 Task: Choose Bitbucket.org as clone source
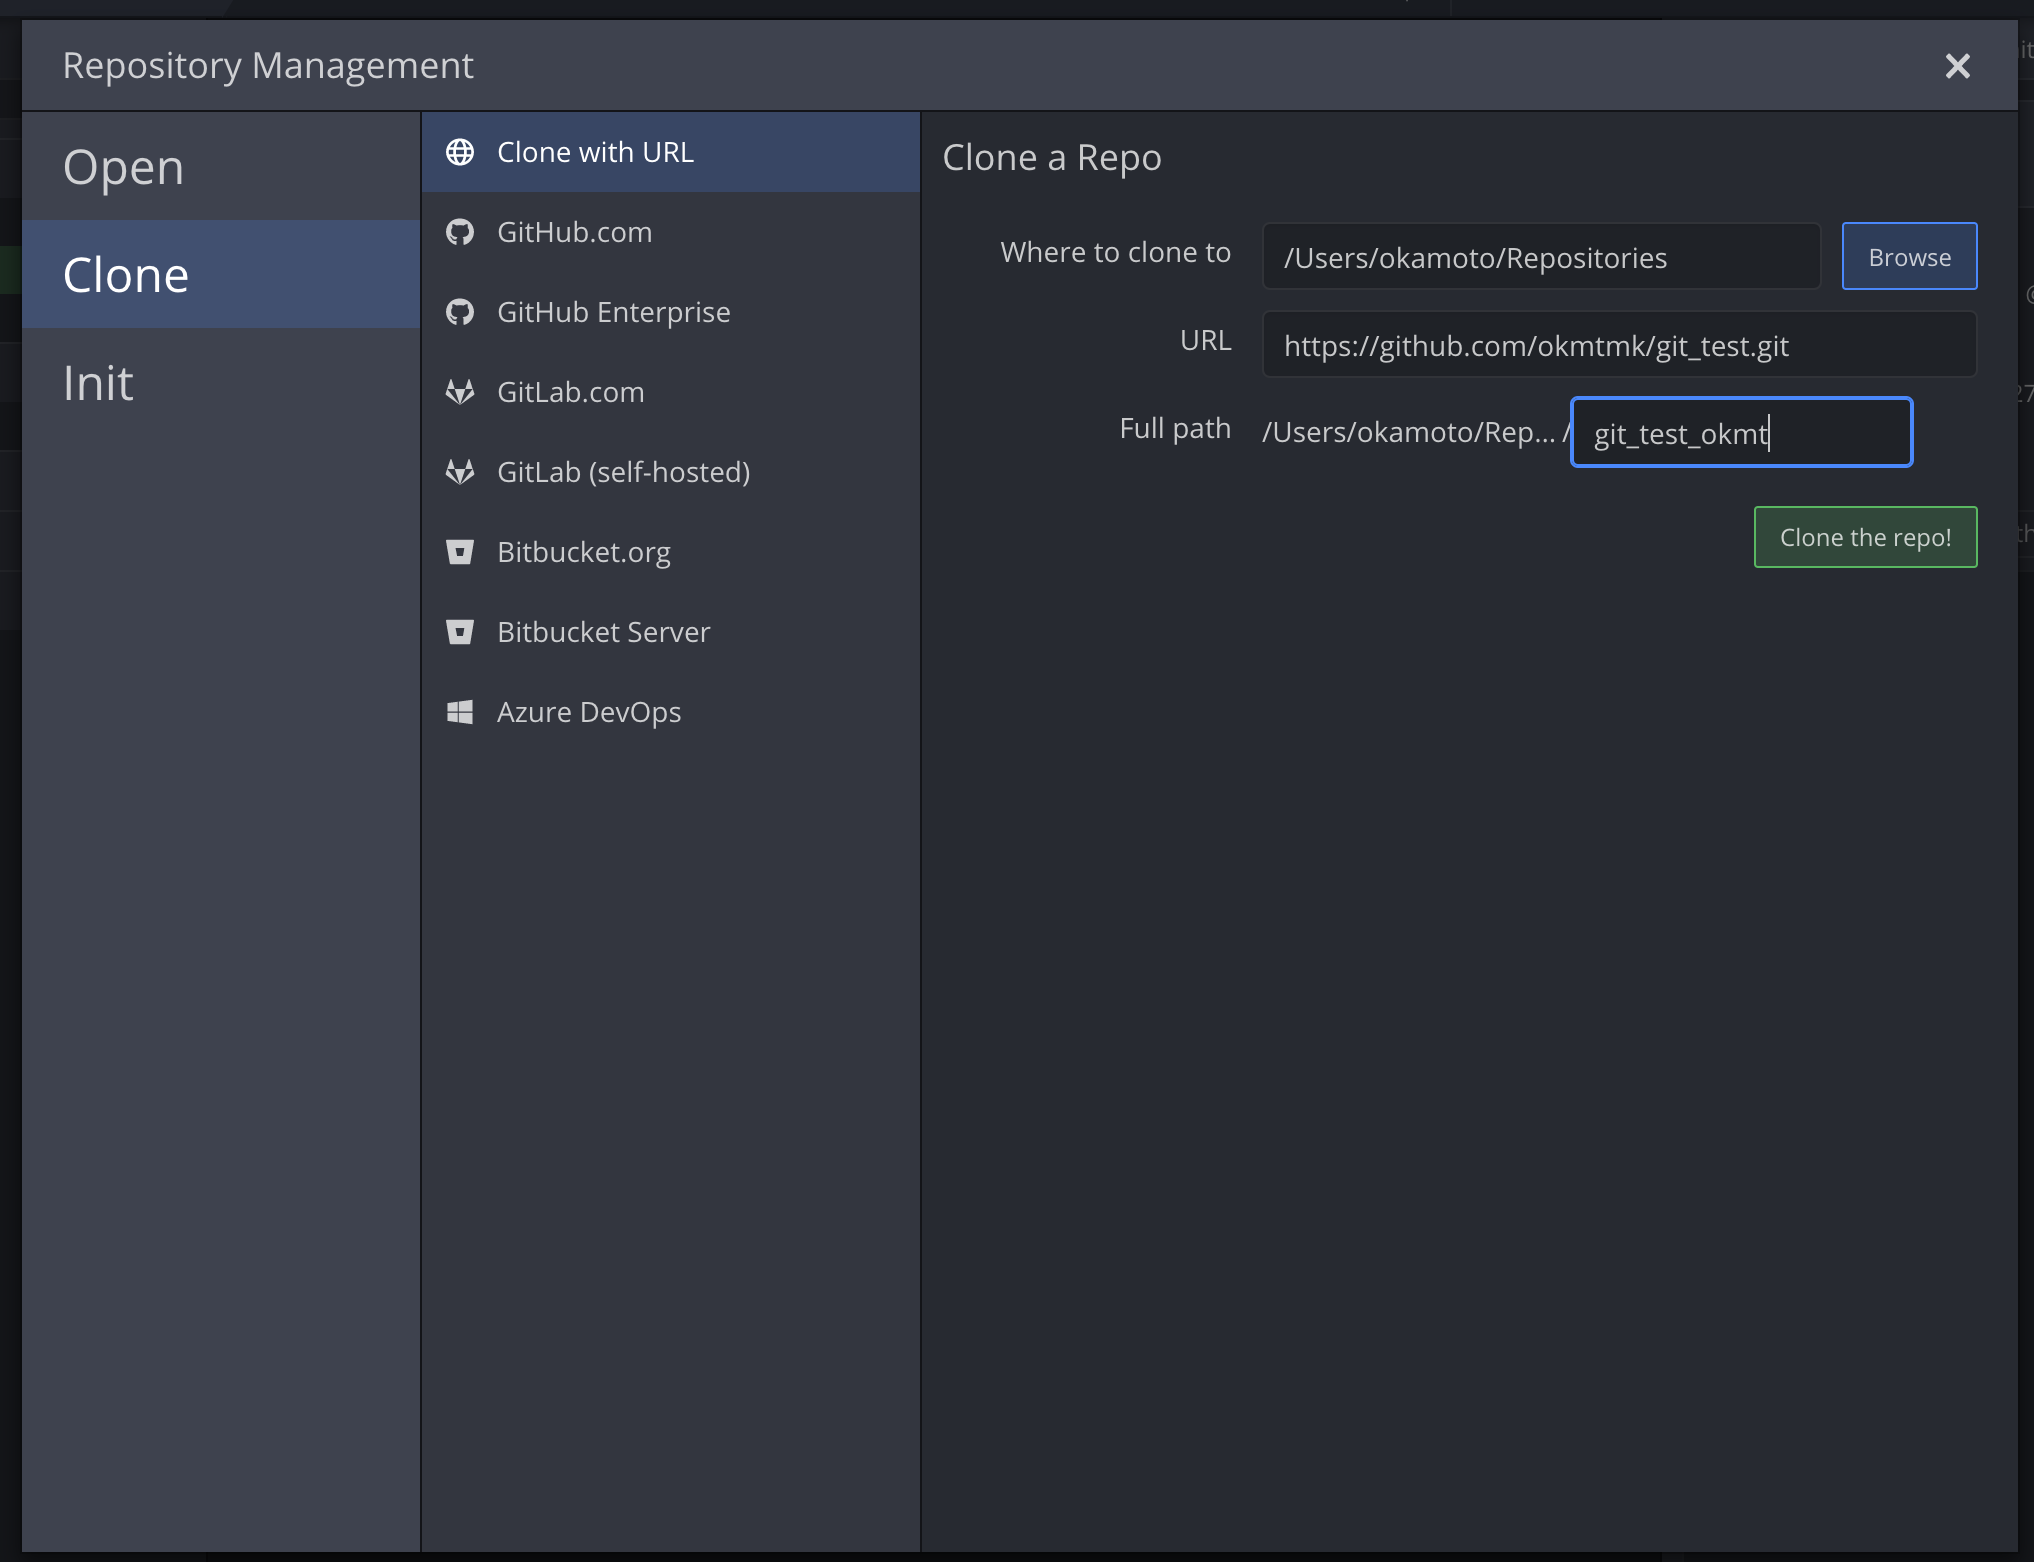point(670,552)
